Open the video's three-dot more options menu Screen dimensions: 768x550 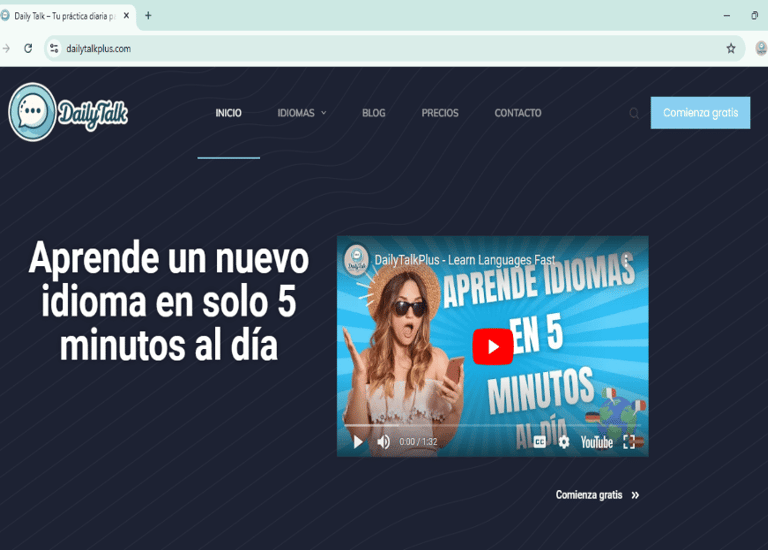click(626, 260)
